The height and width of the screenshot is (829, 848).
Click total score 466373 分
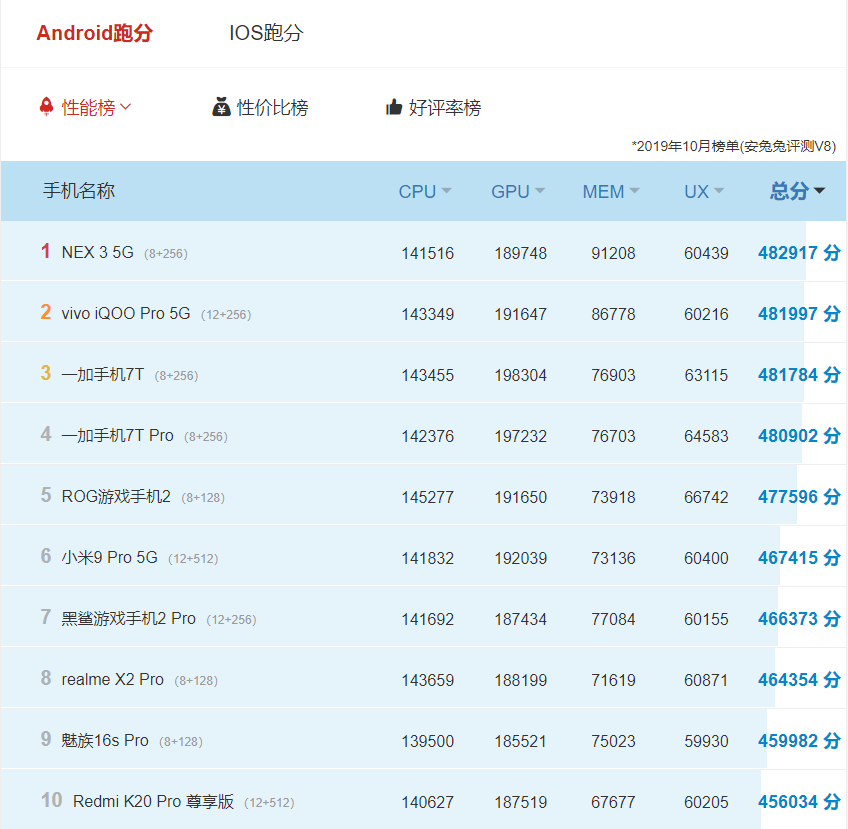coord(799,619)
